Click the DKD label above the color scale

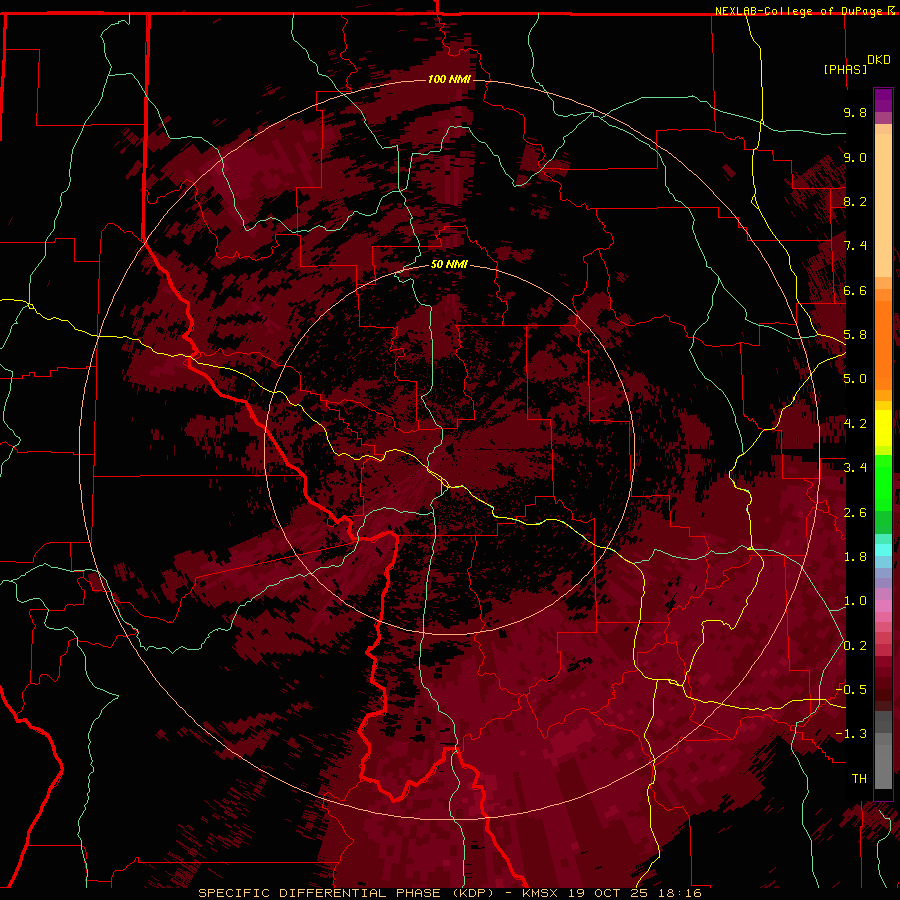coord(879,60)
